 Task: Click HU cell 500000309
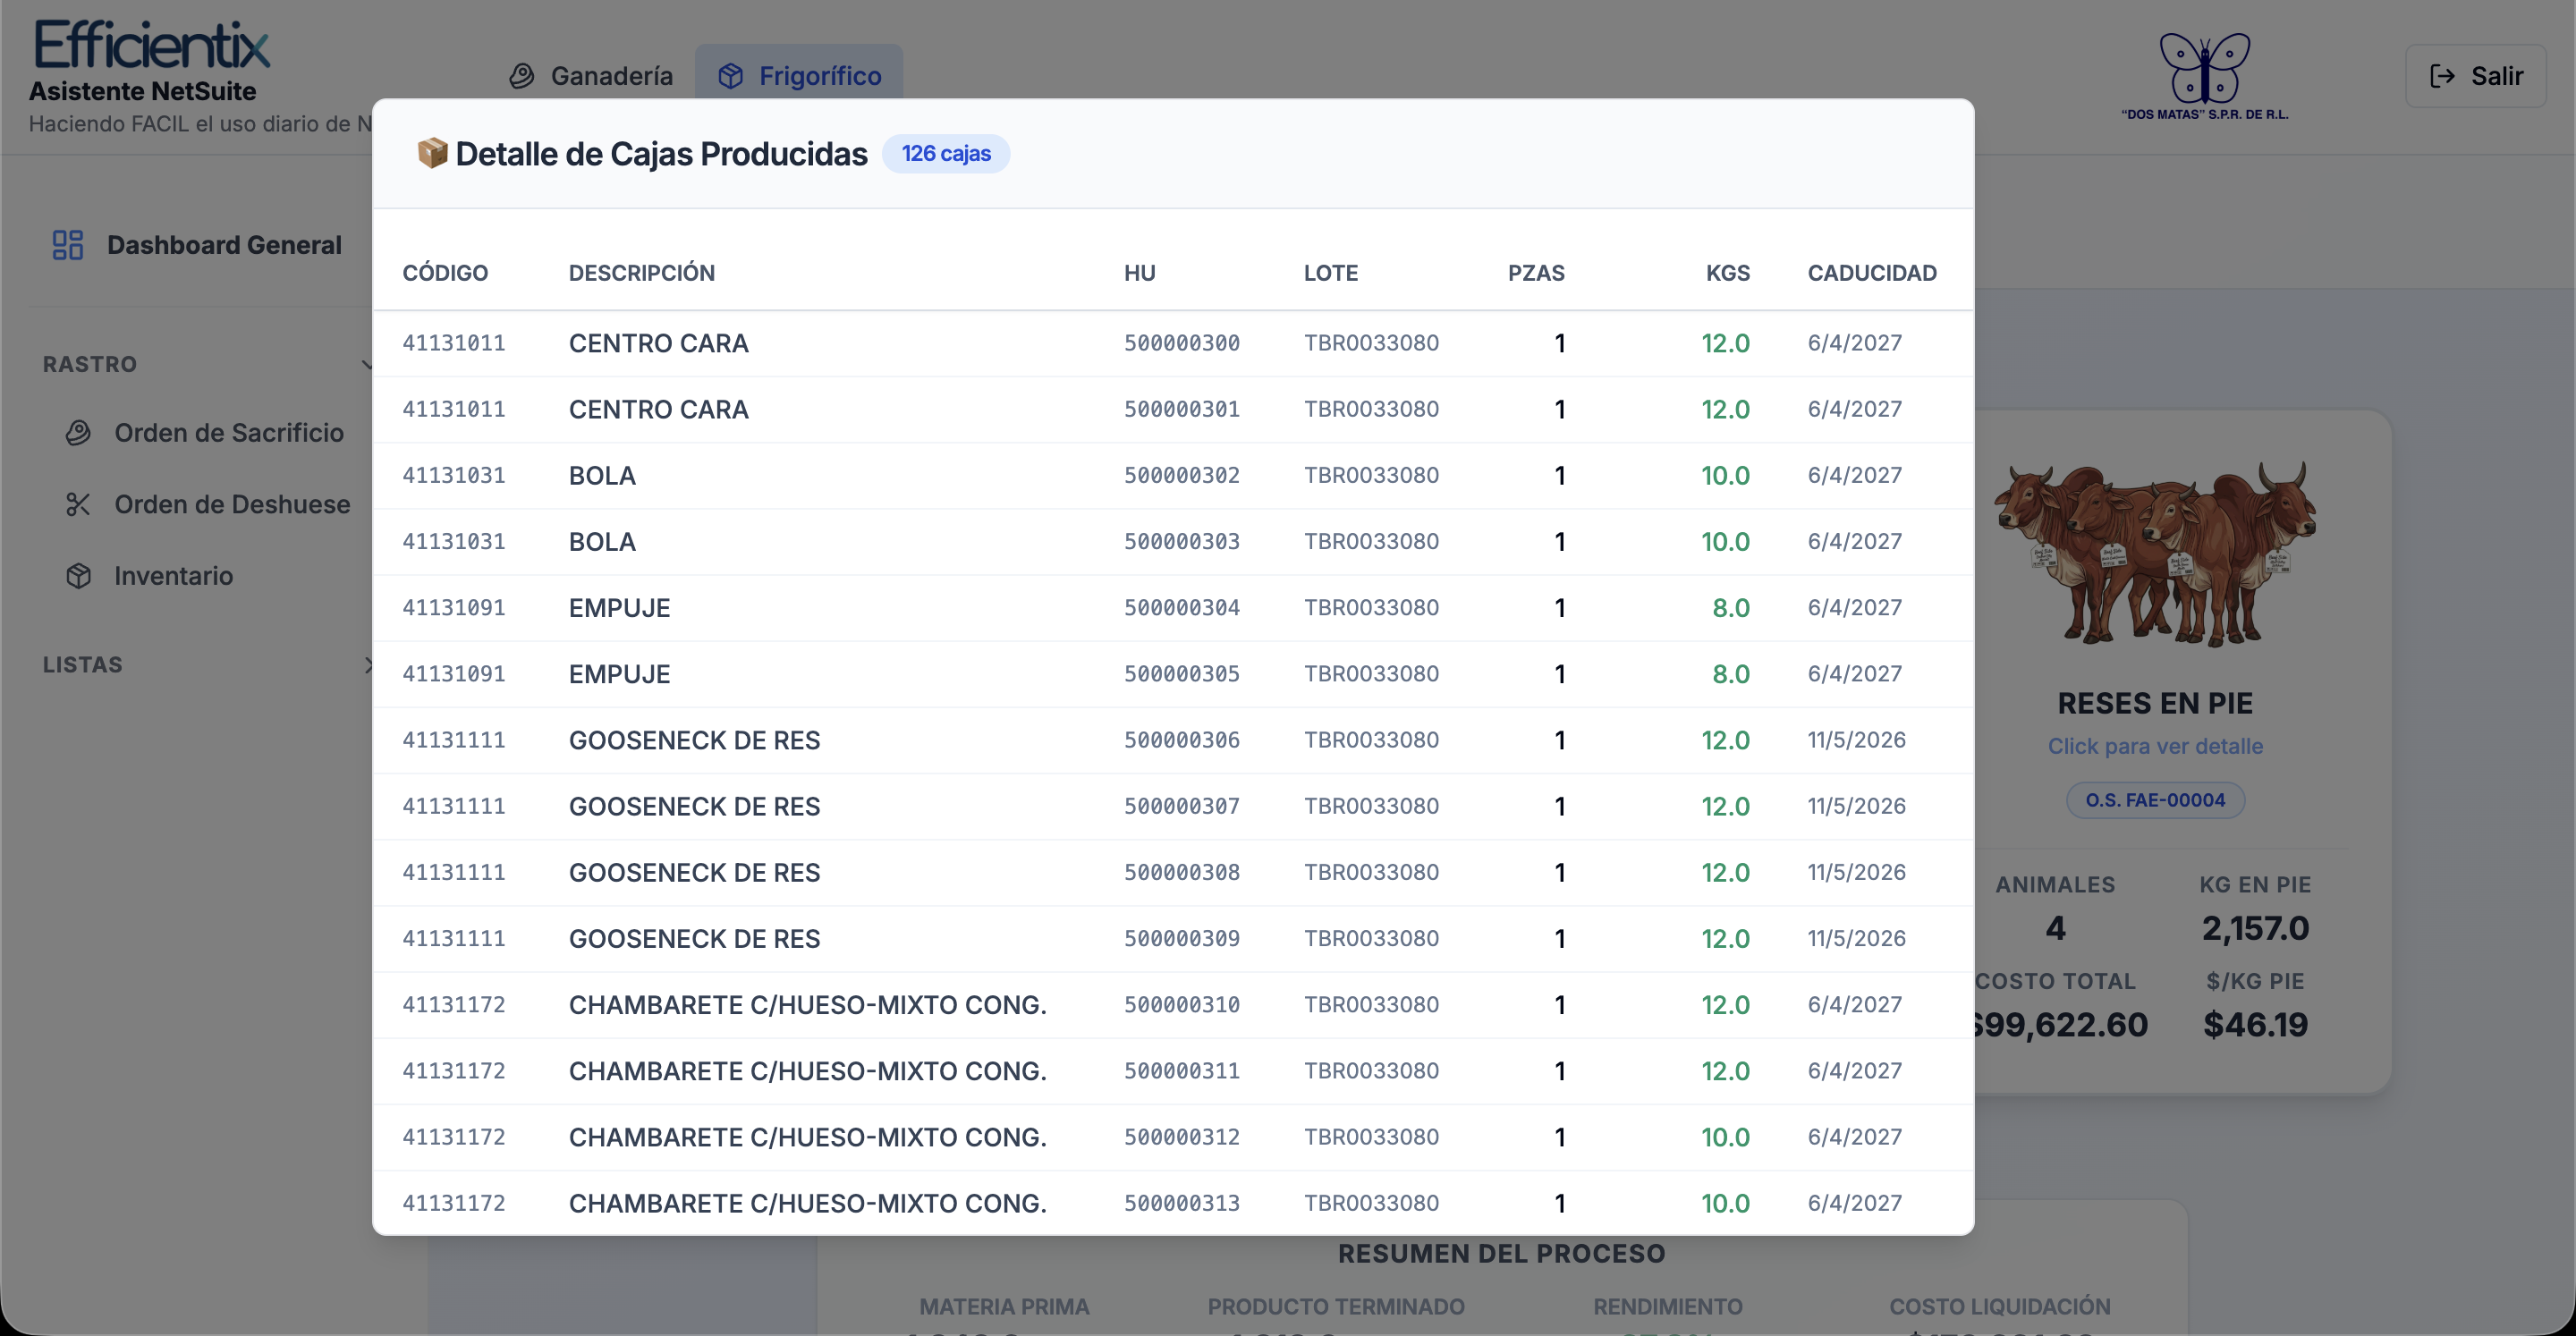(x=1182, y=939)
